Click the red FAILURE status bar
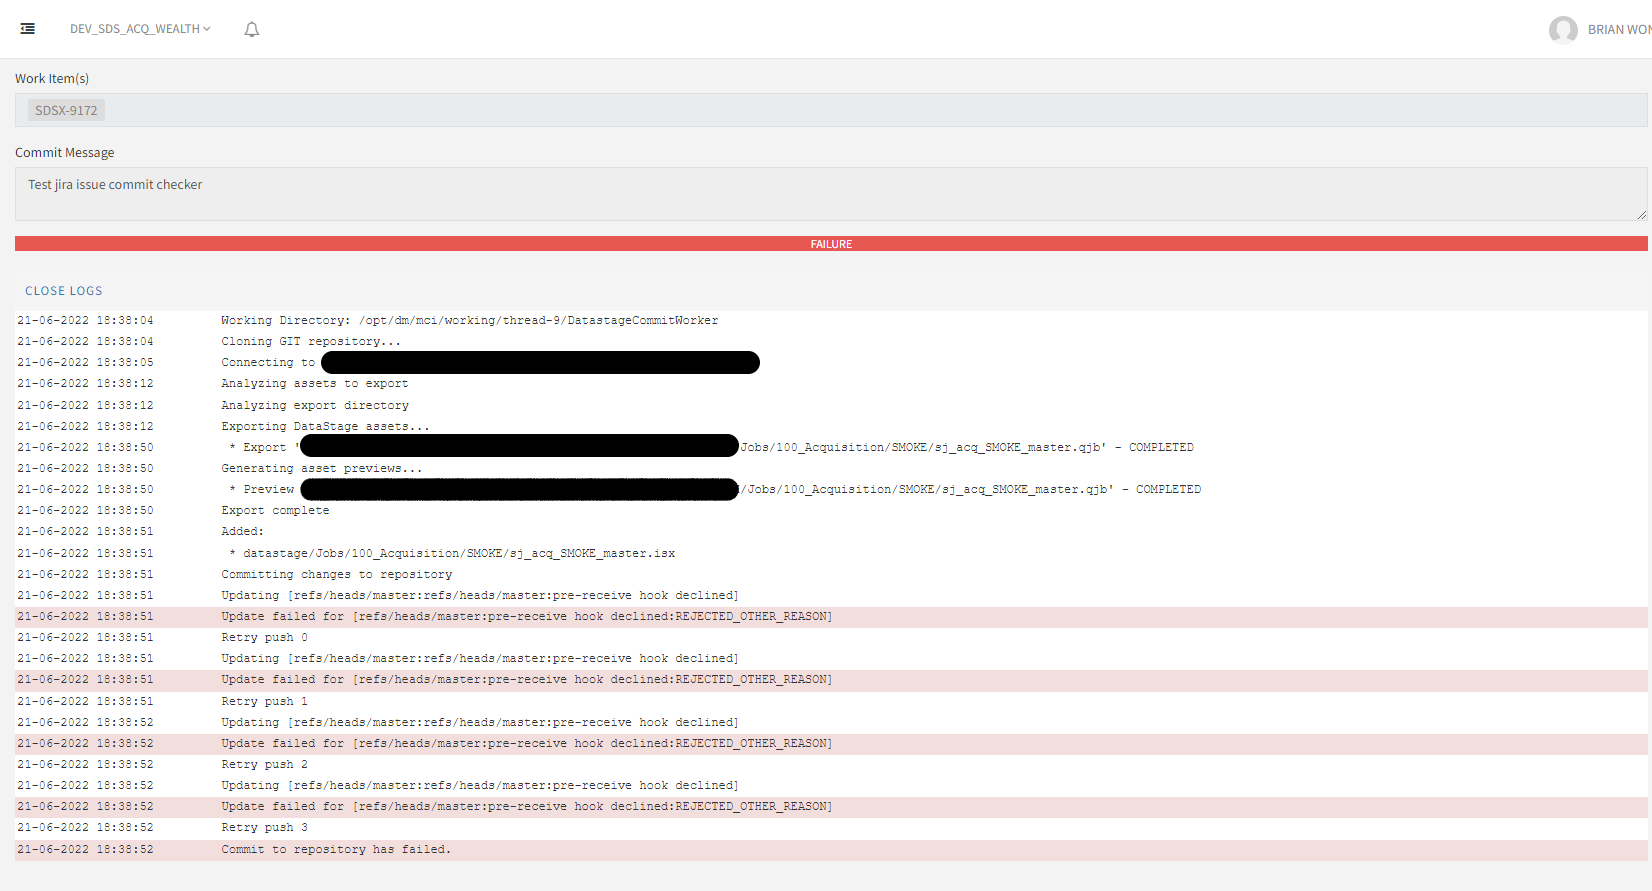The height and width of the screenshot is (891, 1652). [x=830, y=244]
